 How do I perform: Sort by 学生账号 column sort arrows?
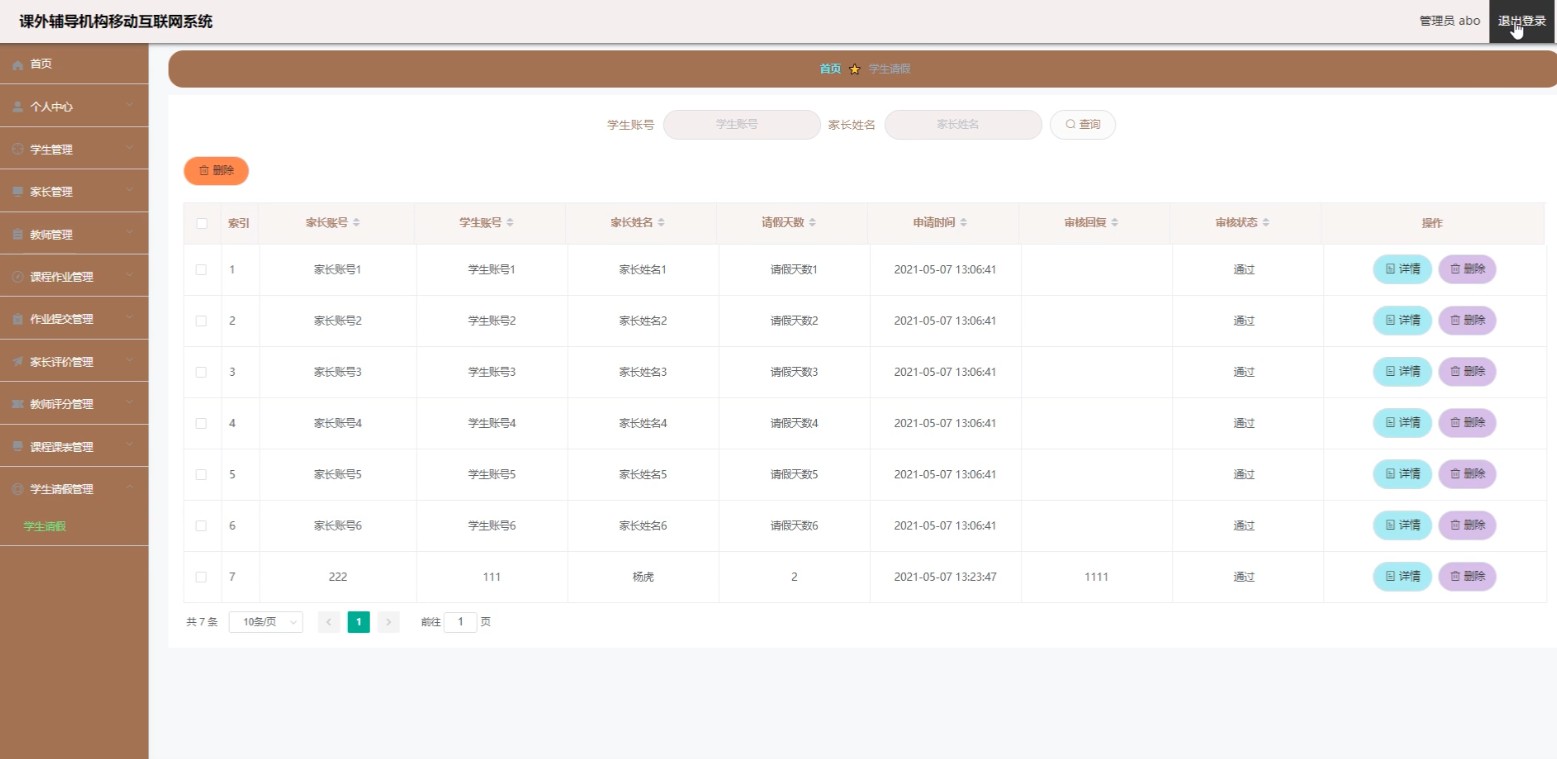[510, 223]
